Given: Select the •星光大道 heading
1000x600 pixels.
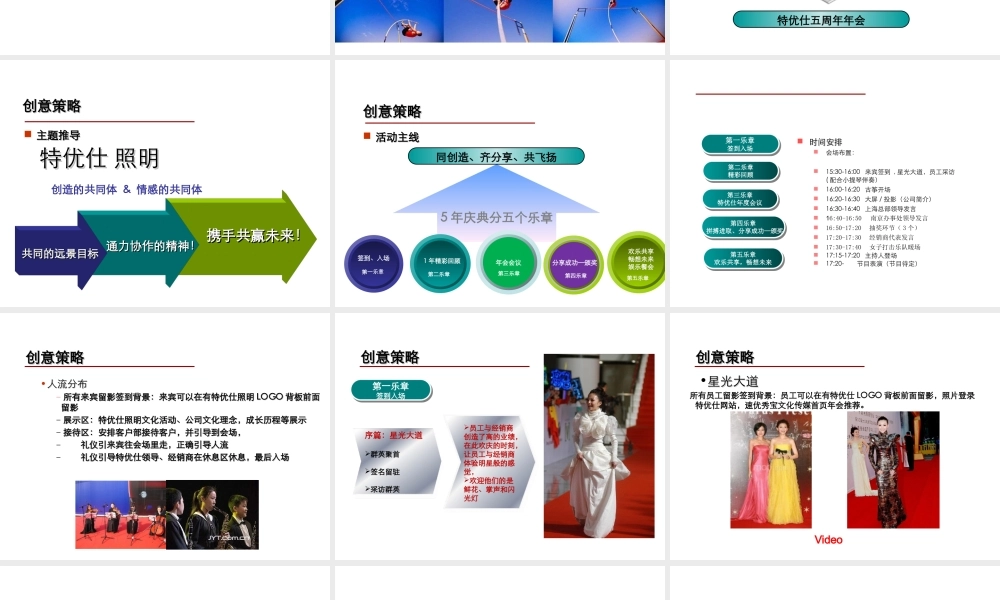Looking at the screenshot, I should (730, 381).
